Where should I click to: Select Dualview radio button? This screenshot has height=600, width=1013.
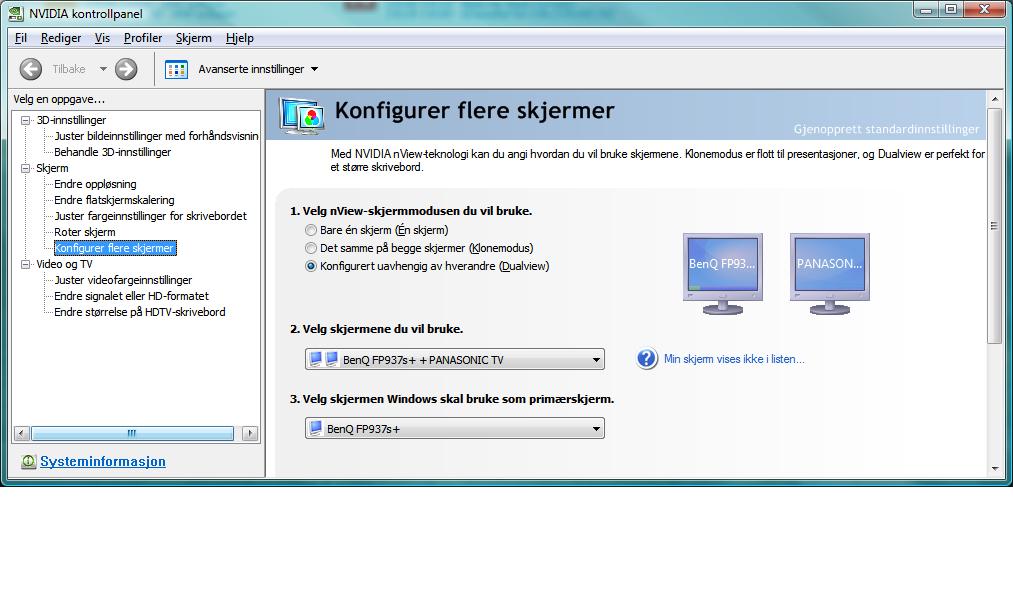[311, 266]
